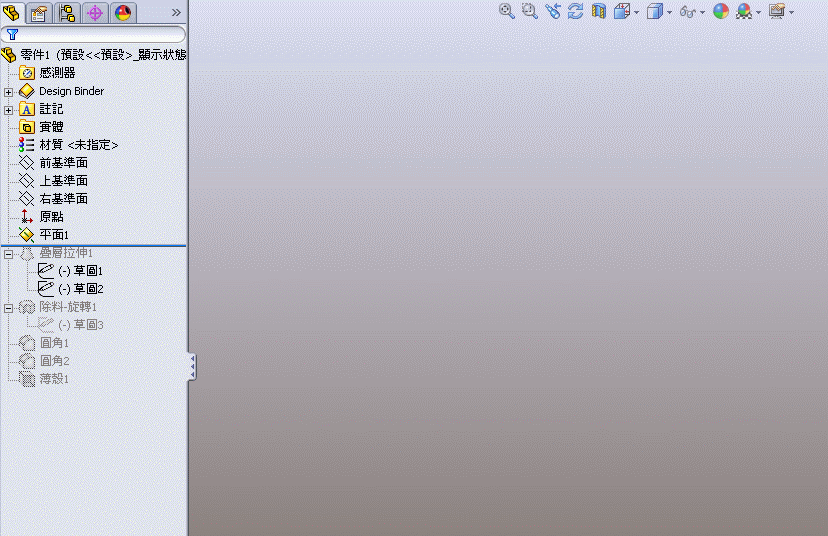Select the 零件1 root part item

pyautogui.click(x=94, y=54)
